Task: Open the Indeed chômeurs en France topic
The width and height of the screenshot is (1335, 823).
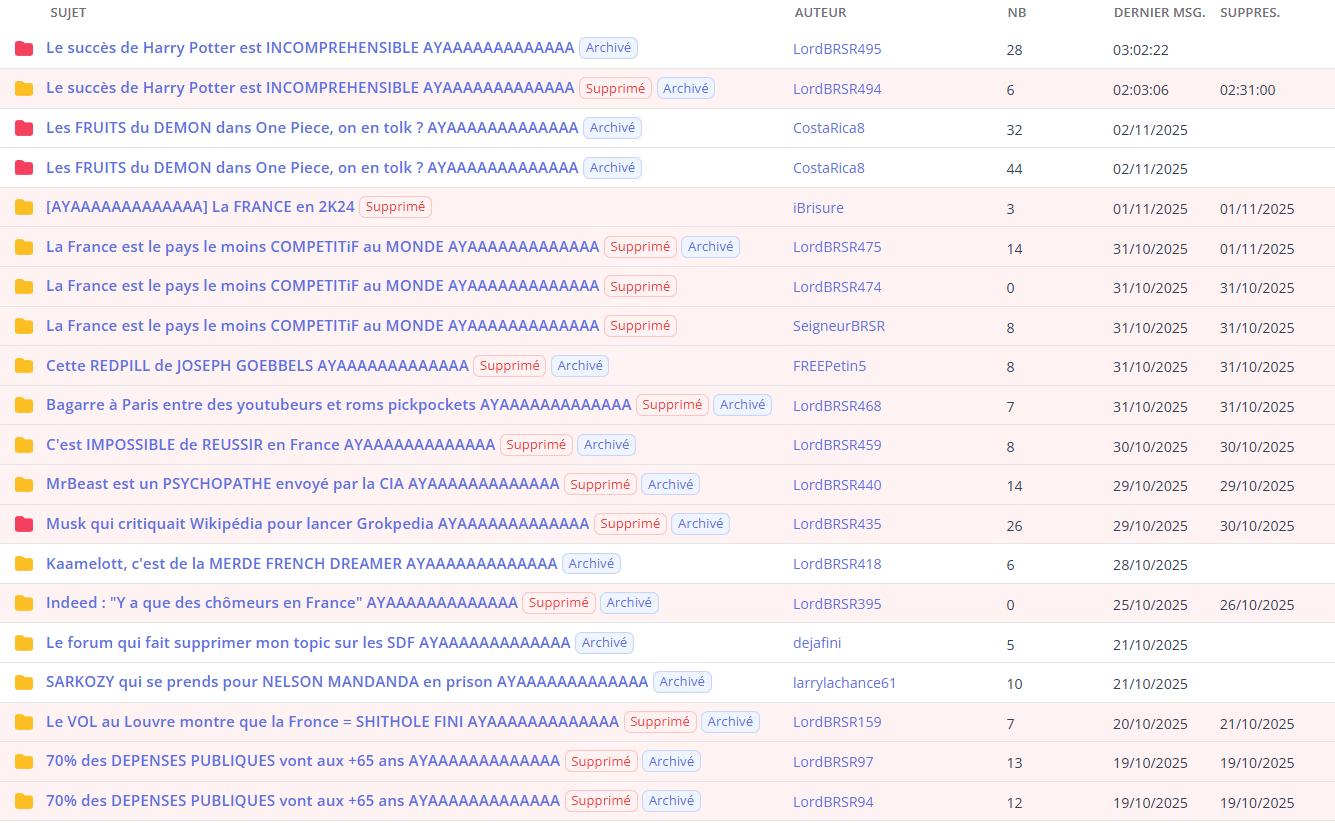Action: [x=281, y=603]
